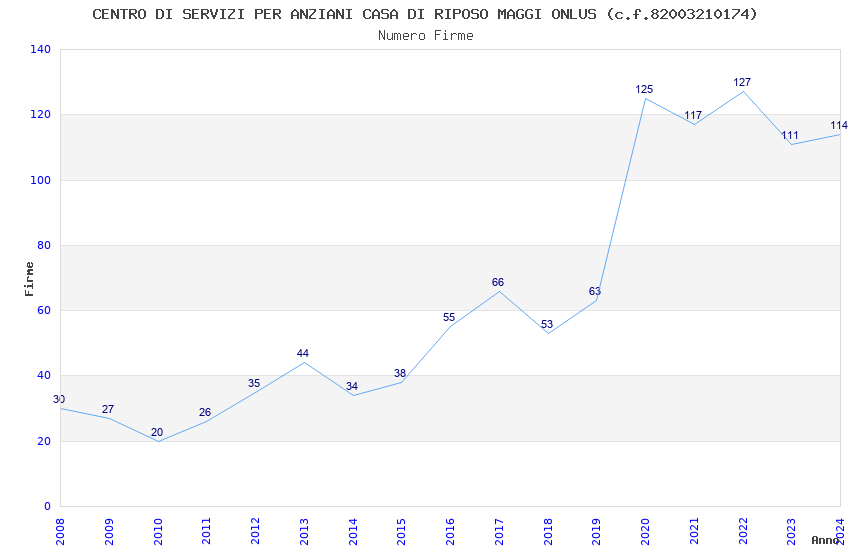Click the x-axis year 2021
The image size is (850, 550).
point(694,531)
